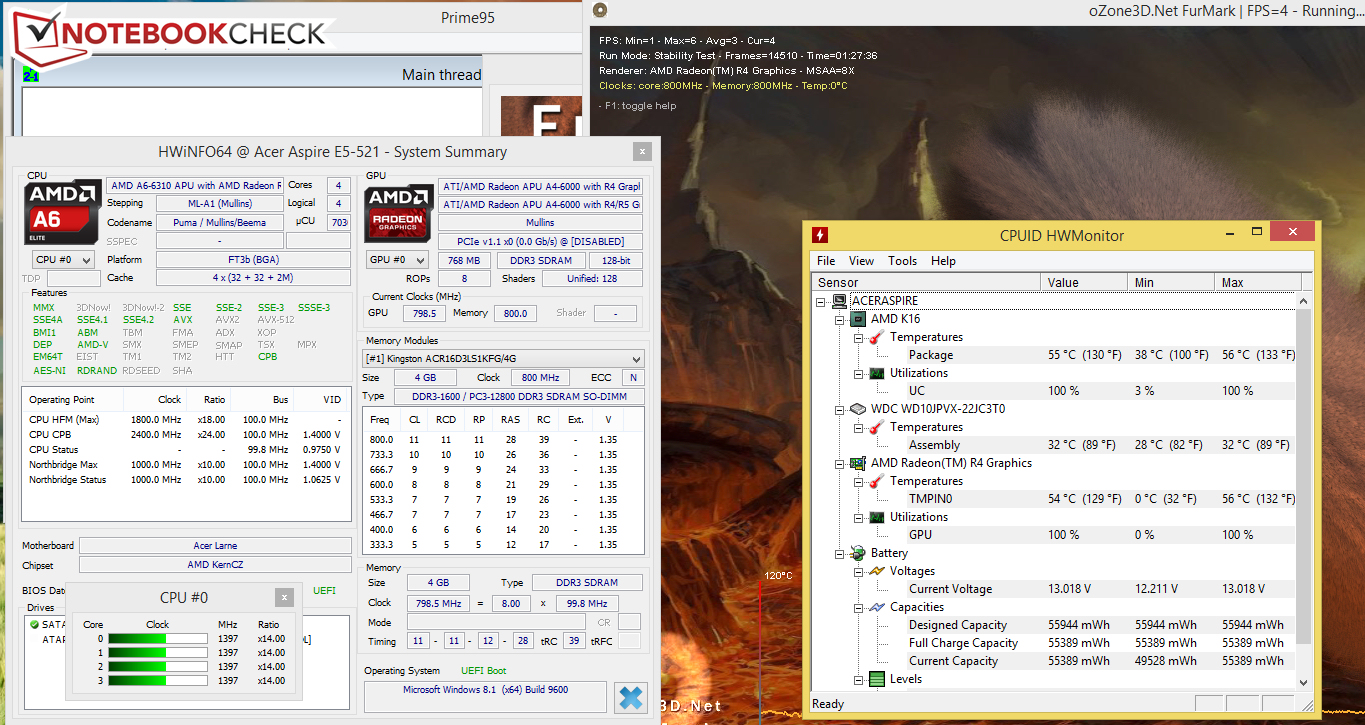Click the thermometer icon under Radeon R4 Graphics
This screenshot has height=725, width=1365.
pyautogui.click(x=876, y=481)
